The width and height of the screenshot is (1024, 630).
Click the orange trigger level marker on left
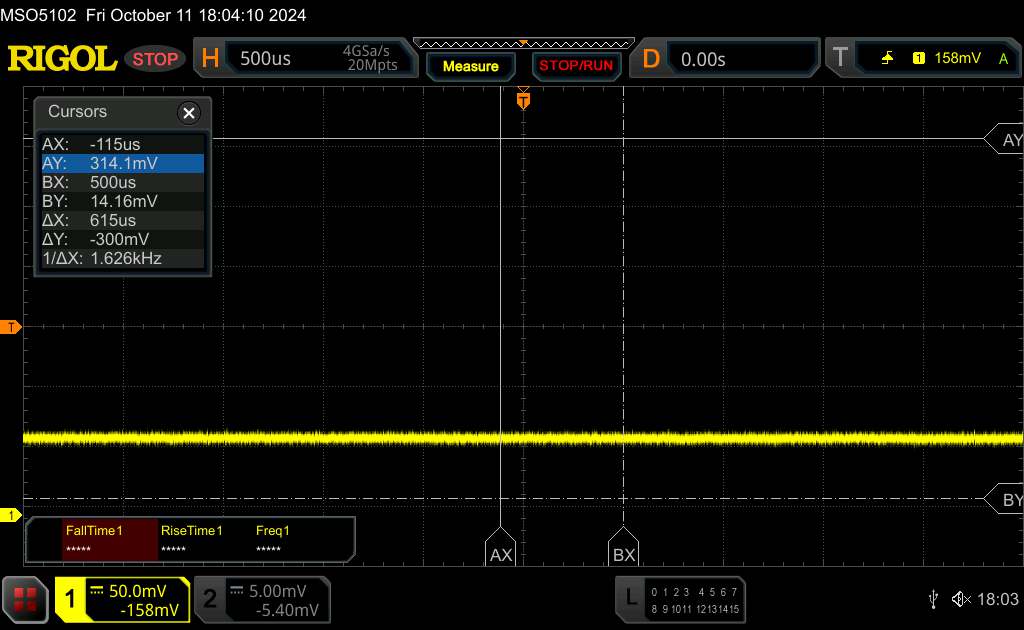tap(12, 327)
